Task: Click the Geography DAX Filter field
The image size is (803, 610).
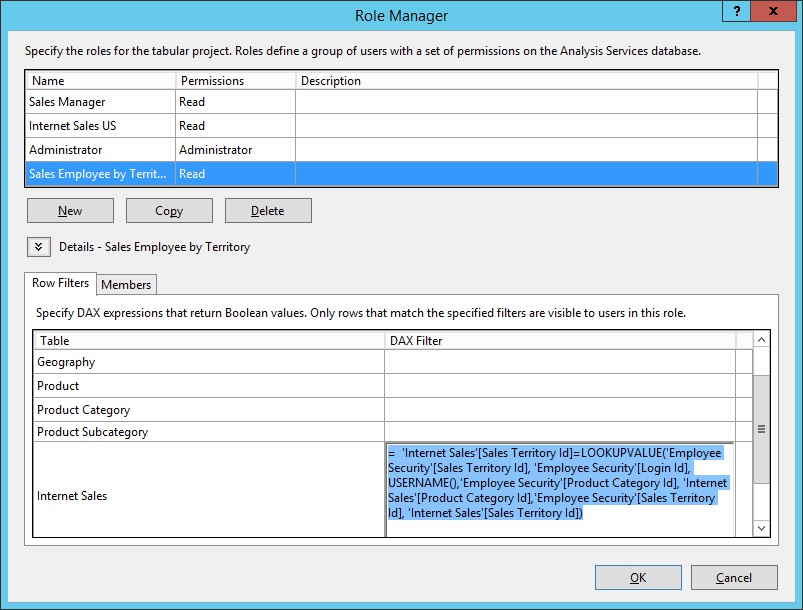Action: pos(559,362)
